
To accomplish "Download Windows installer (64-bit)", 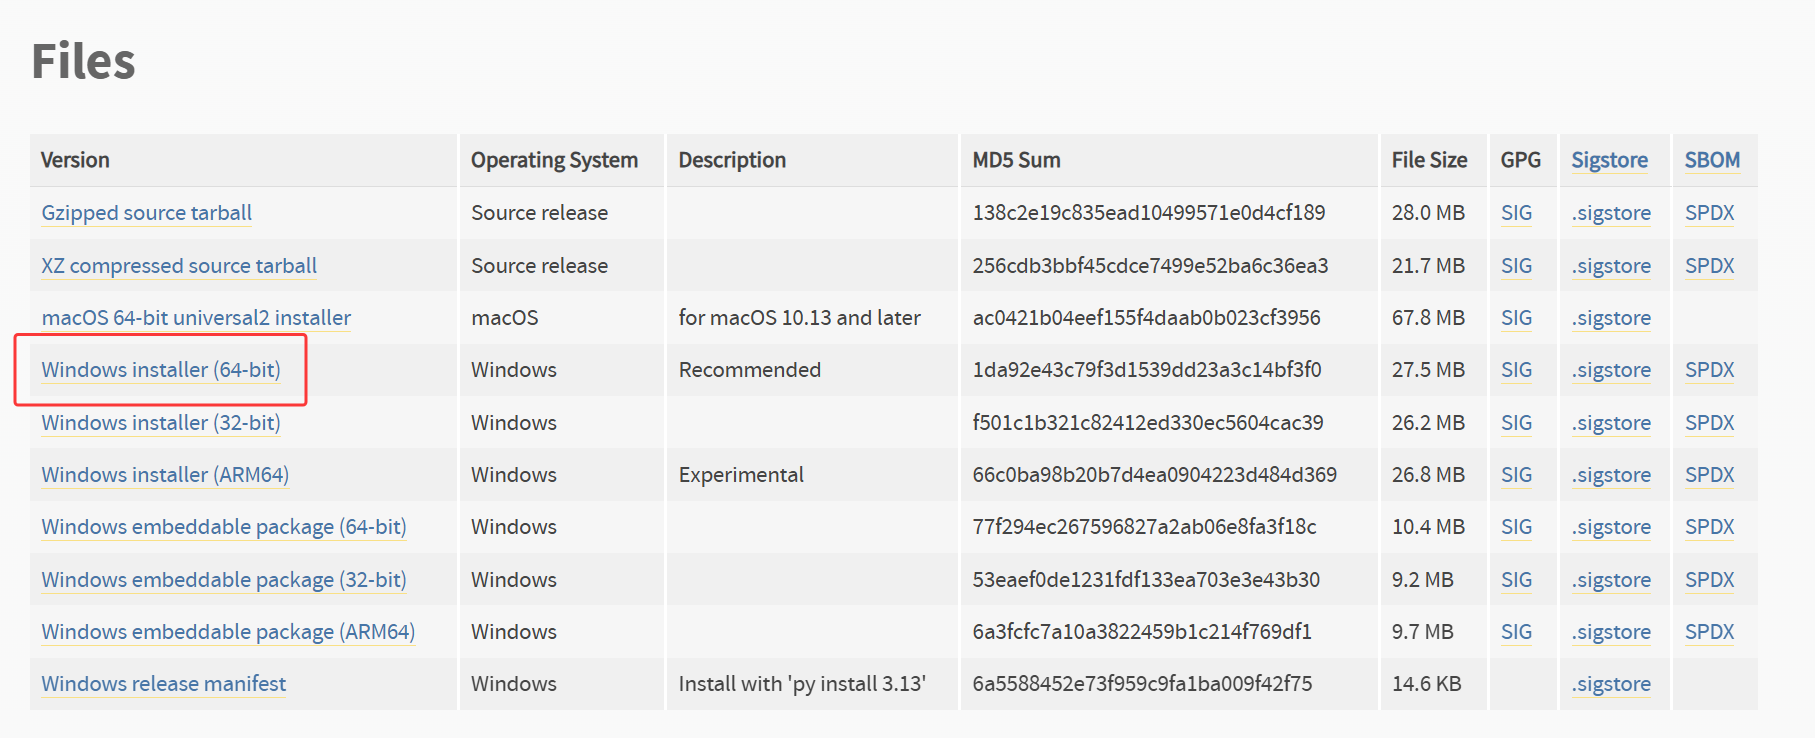I will click(x=161, y=370).
